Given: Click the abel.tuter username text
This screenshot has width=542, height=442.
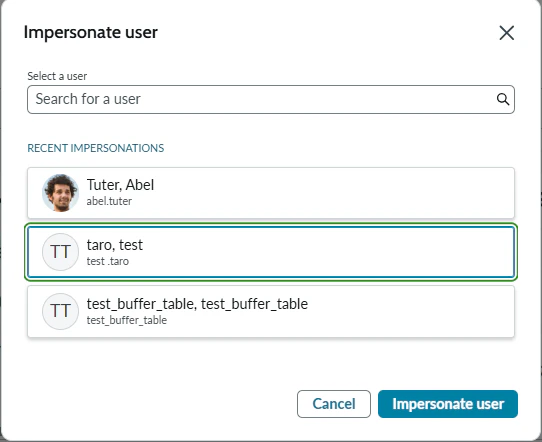Looking at the screenshot, I should click(109, 201).
